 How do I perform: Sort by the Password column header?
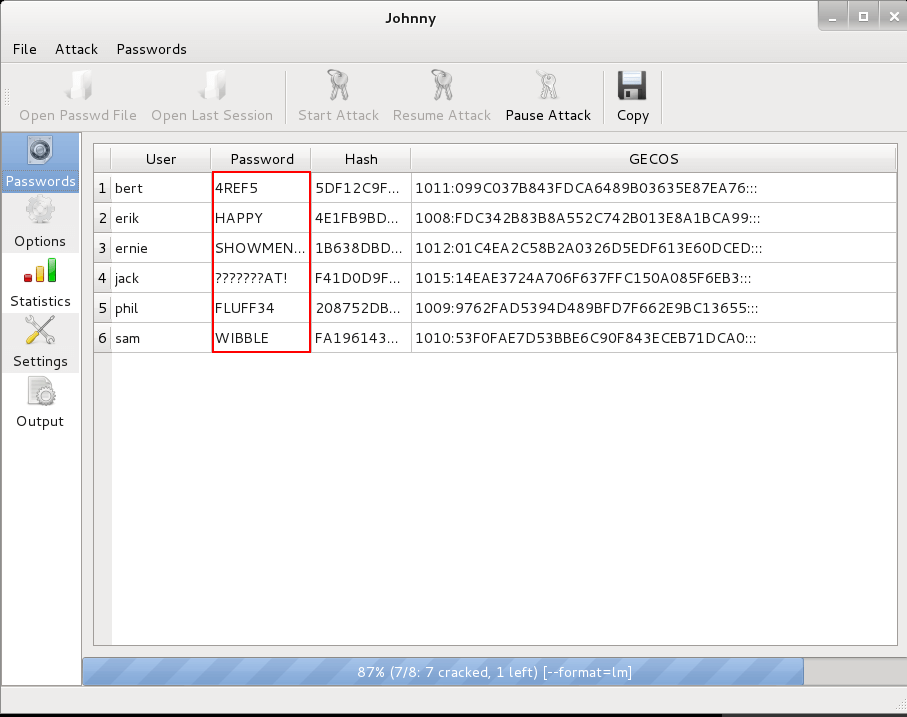point(262,159)
